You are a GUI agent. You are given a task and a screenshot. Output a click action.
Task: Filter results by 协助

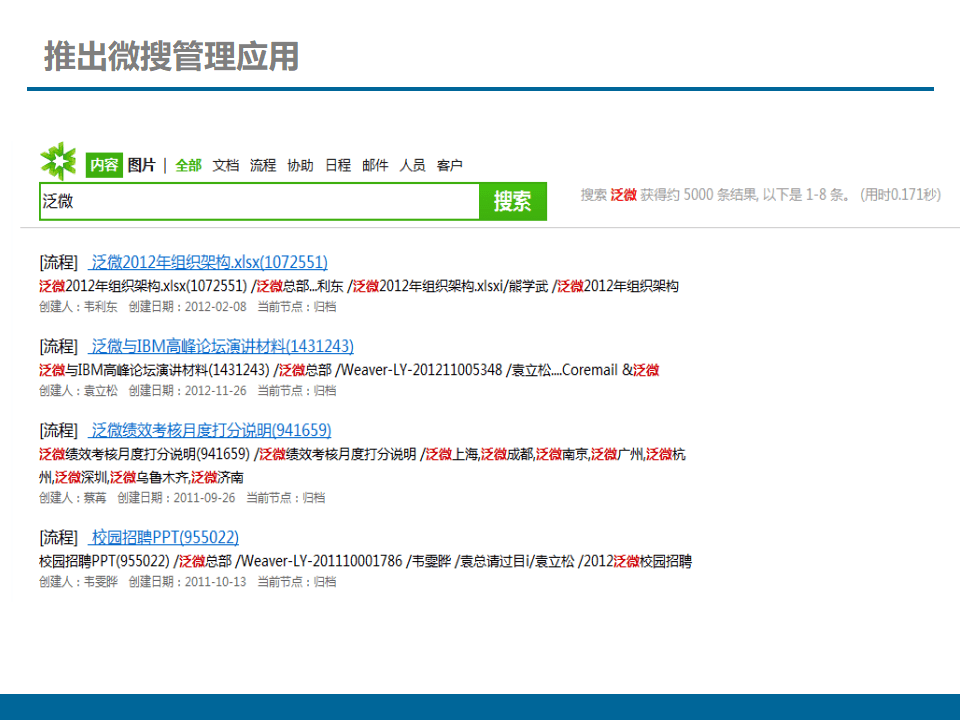(x=301, y=165)
